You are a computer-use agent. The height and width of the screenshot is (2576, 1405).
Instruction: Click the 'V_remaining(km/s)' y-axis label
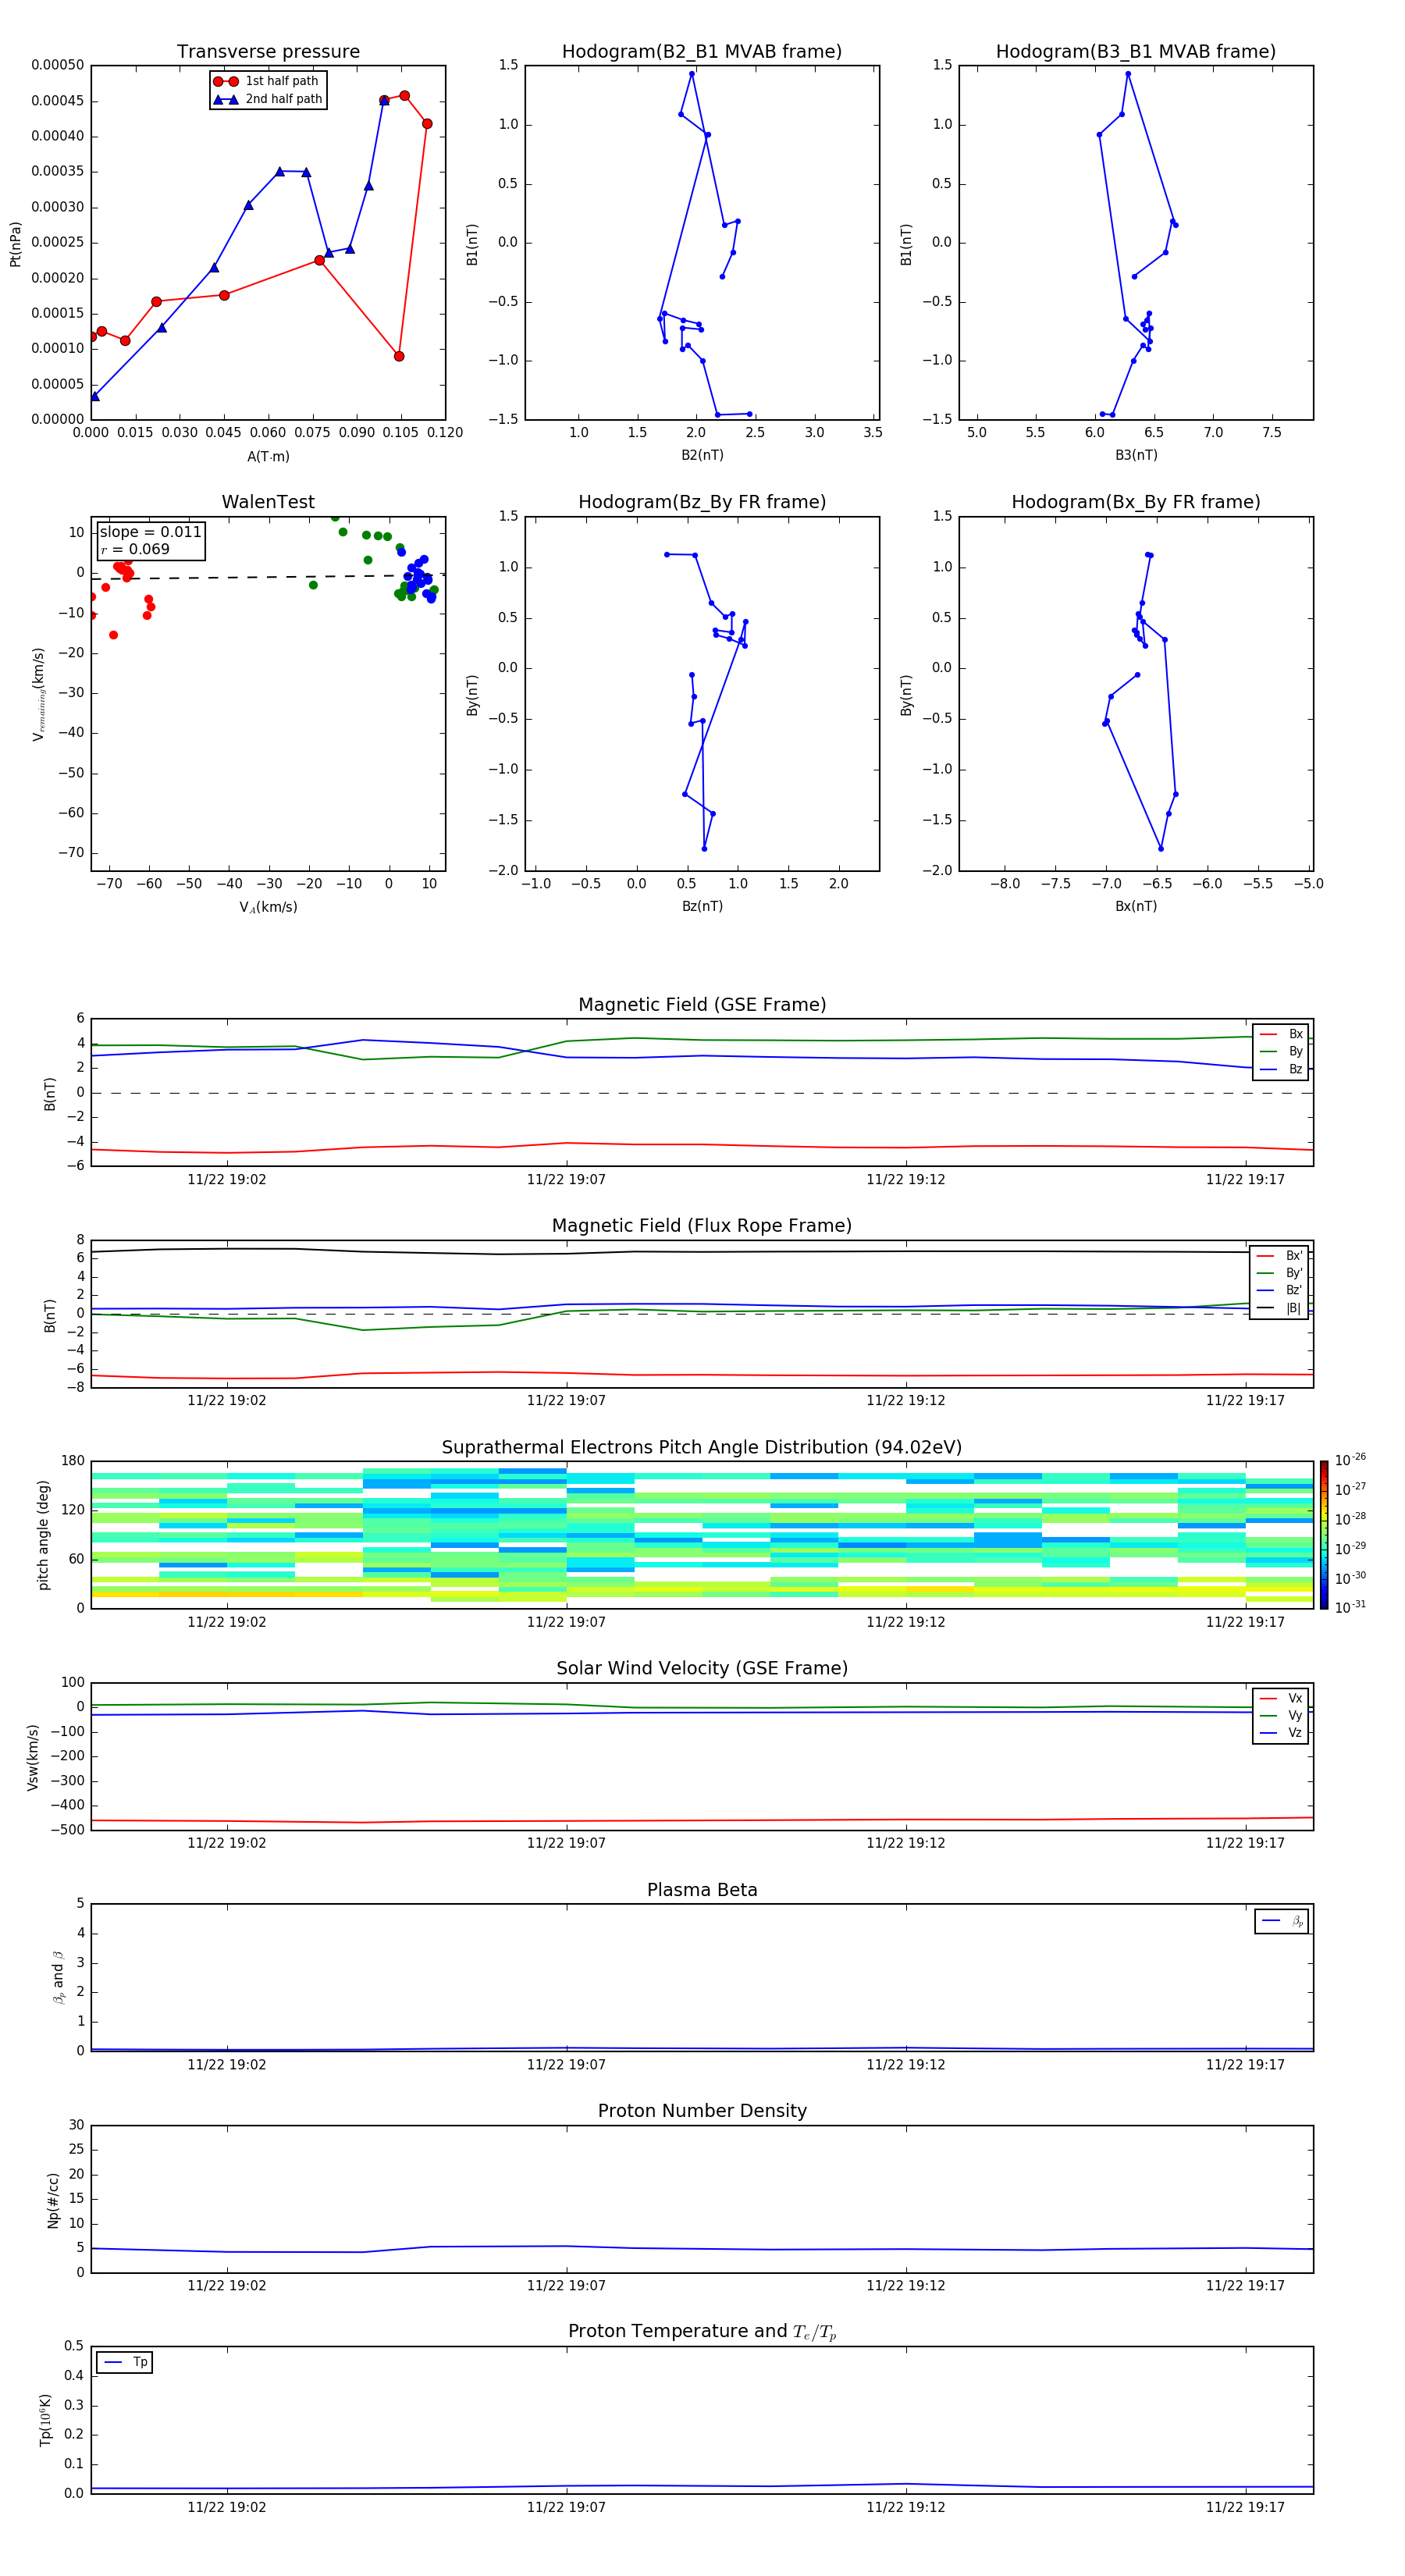39,694
